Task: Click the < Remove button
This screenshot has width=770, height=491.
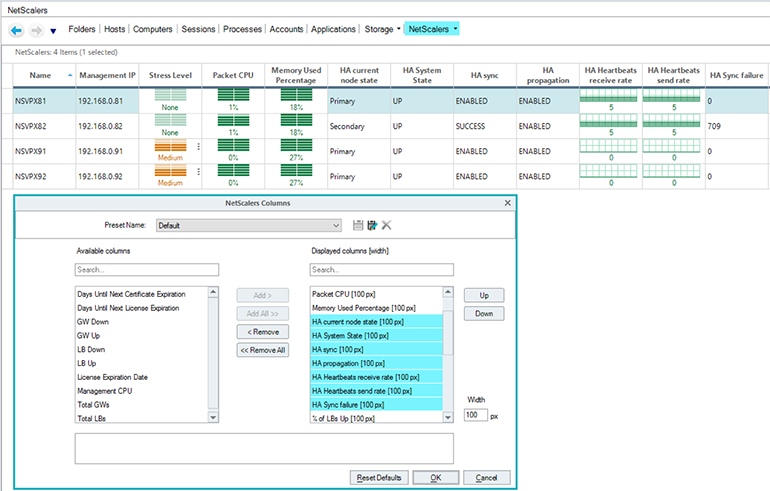Action: pyautogui.click(x=263, y=332)
